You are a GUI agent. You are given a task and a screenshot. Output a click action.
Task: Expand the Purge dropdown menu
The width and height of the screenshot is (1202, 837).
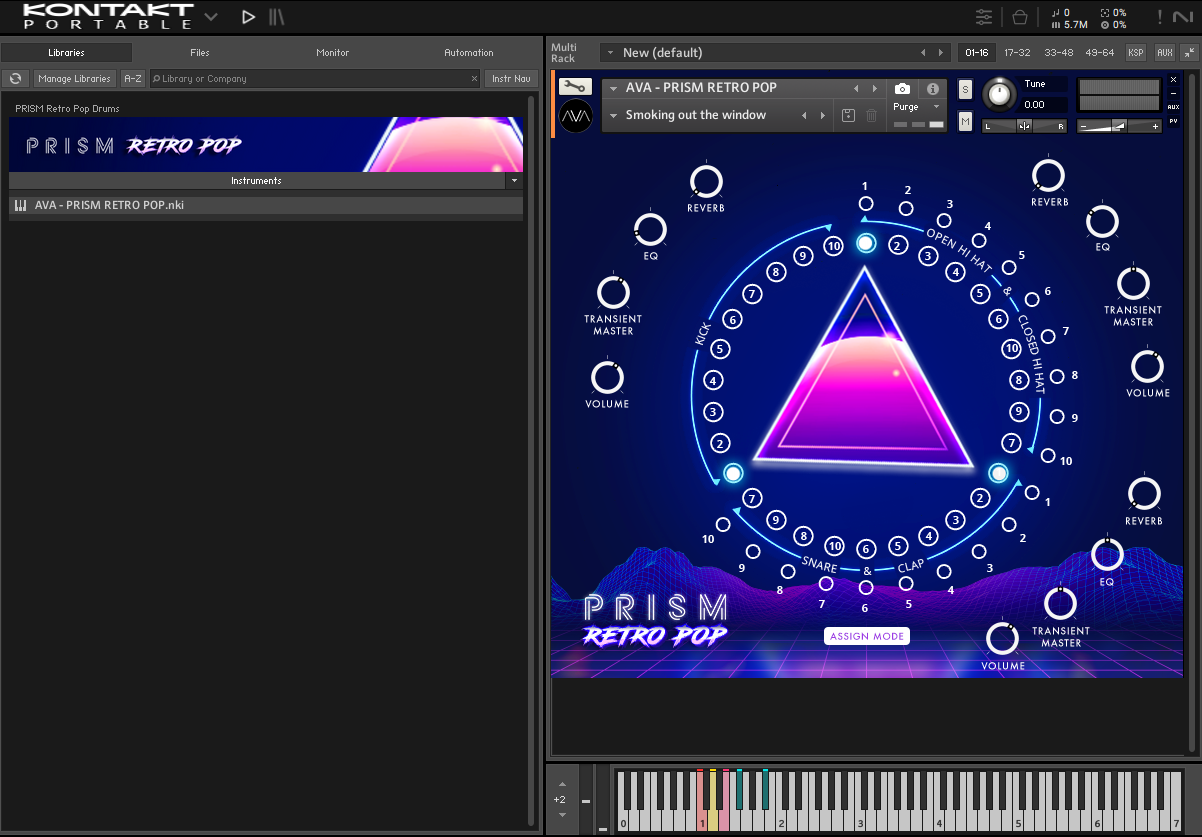pyautogui.click(x=936, y=107)
